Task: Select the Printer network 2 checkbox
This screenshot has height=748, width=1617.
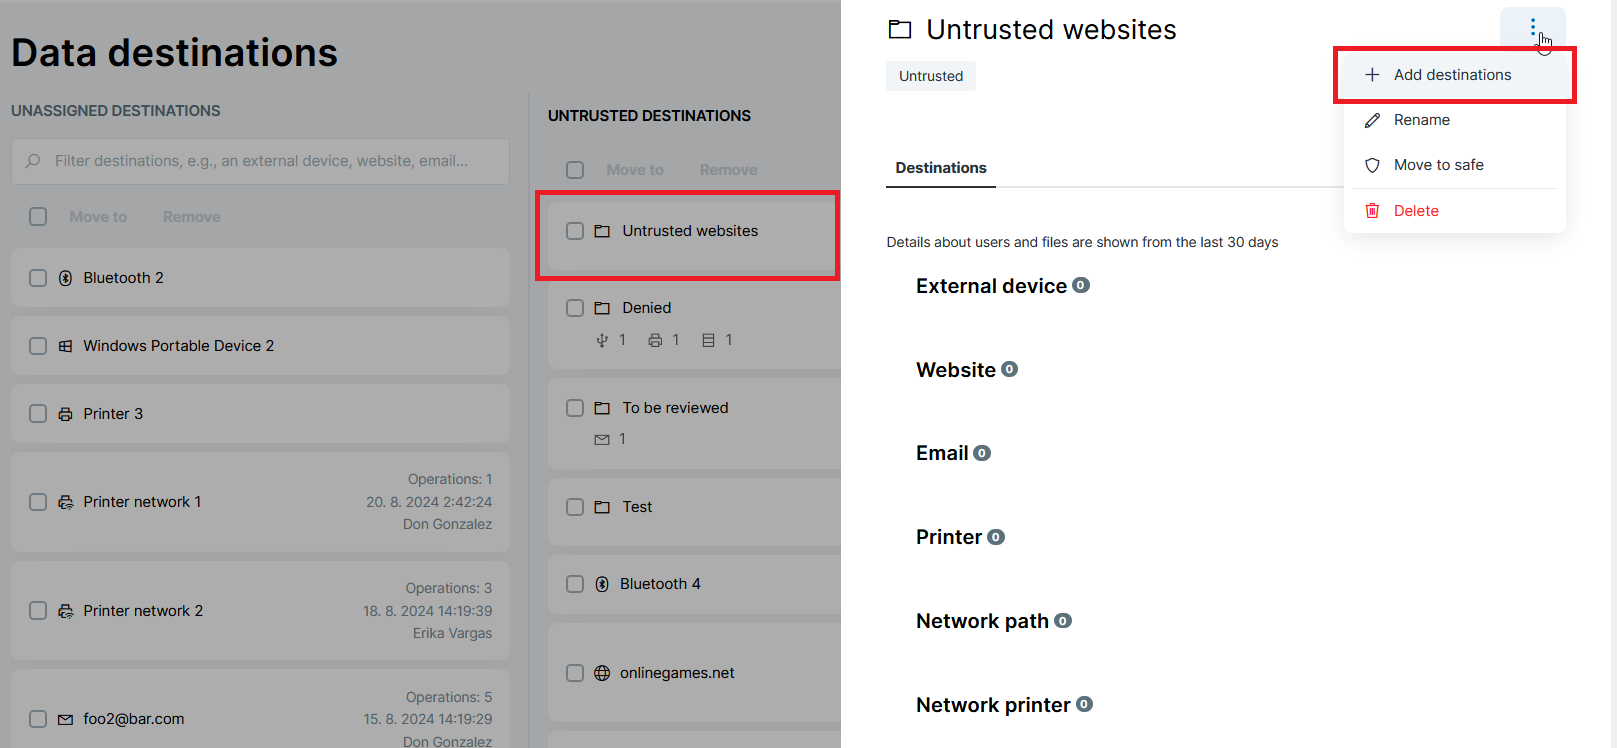Action: (38, 611)
